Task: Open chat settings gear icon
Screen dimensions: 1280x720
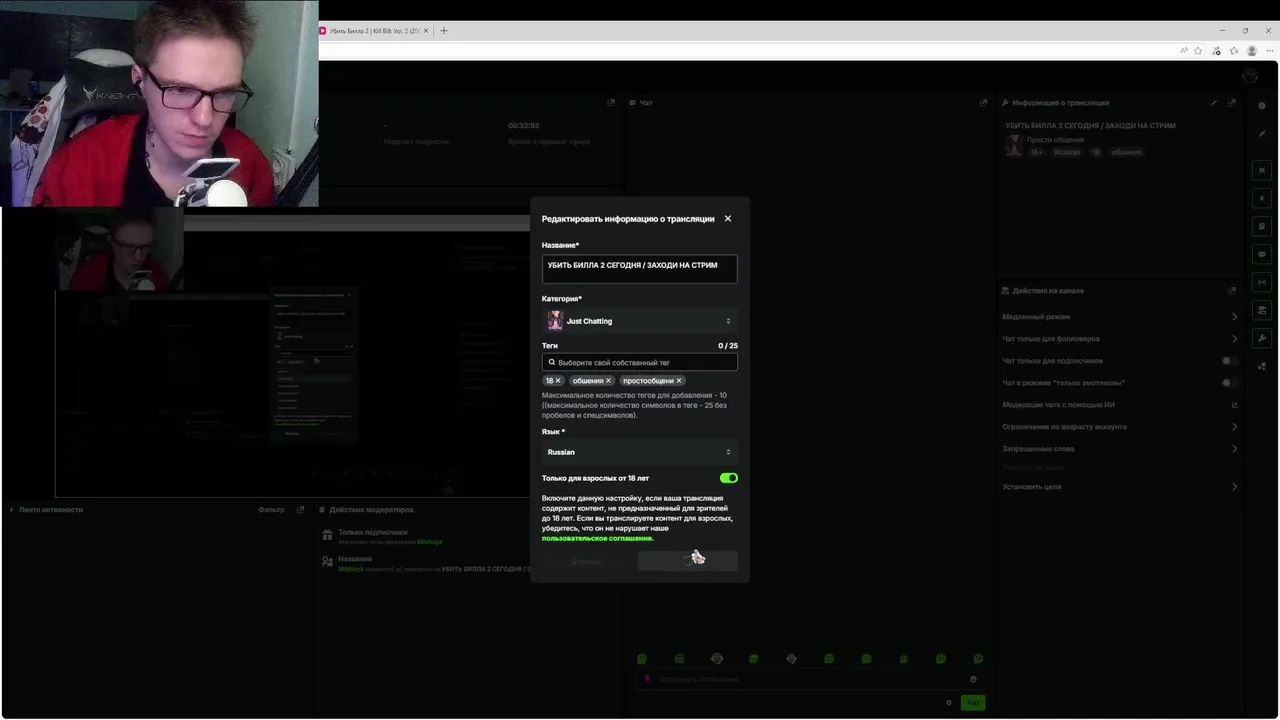Action: pos(949,703)
